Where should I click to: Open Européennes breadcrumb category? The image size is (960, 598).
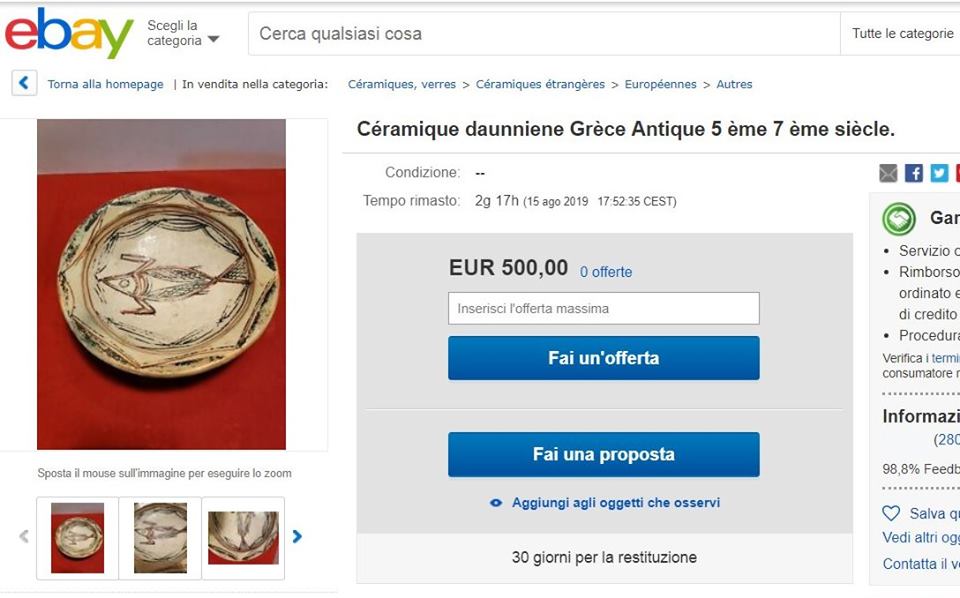tap(660, 84)
